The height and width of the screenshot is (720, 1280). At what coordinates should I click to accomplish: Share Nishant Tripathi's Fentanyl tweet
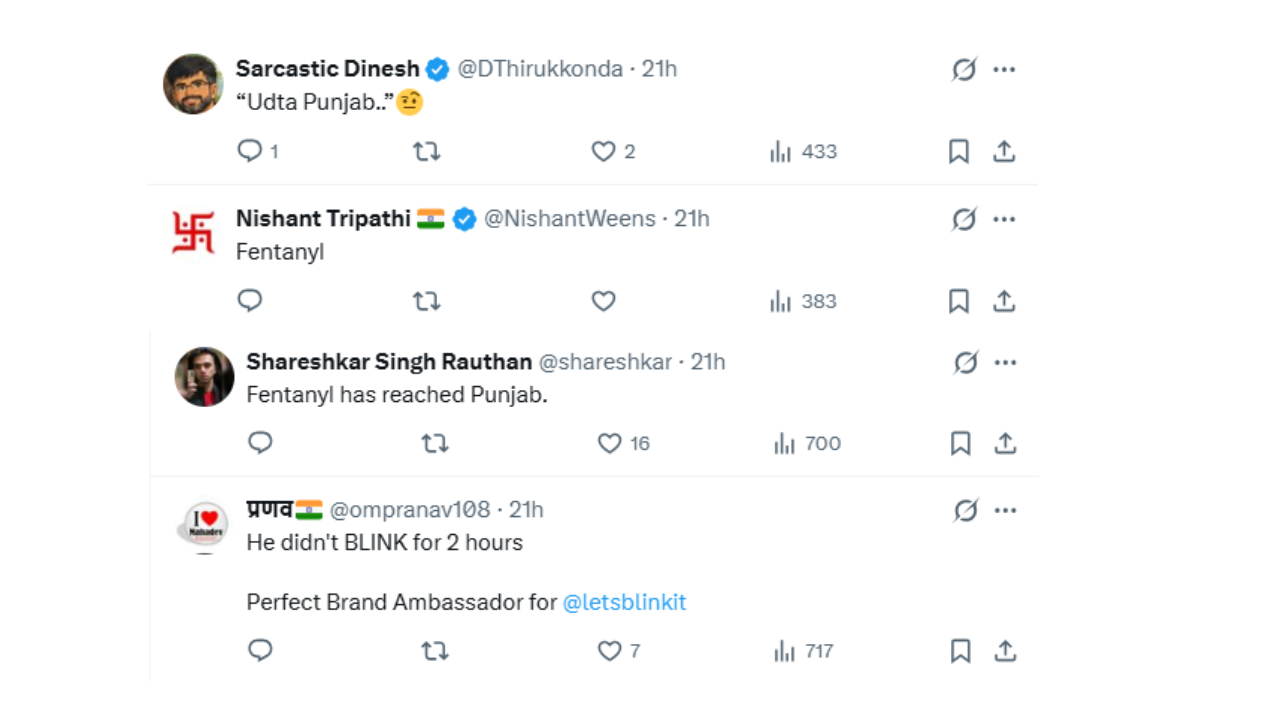pos(1004,301)
